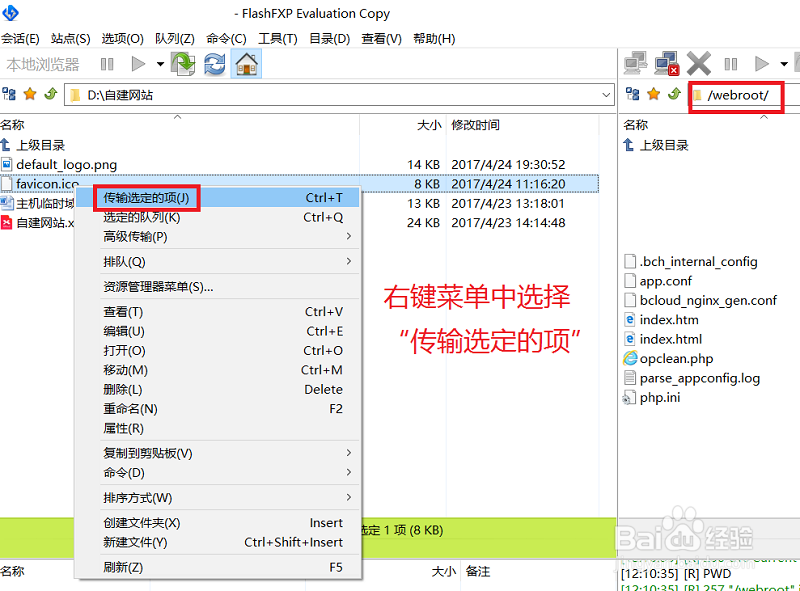Open the 查看(V) menu

(381, 39)
